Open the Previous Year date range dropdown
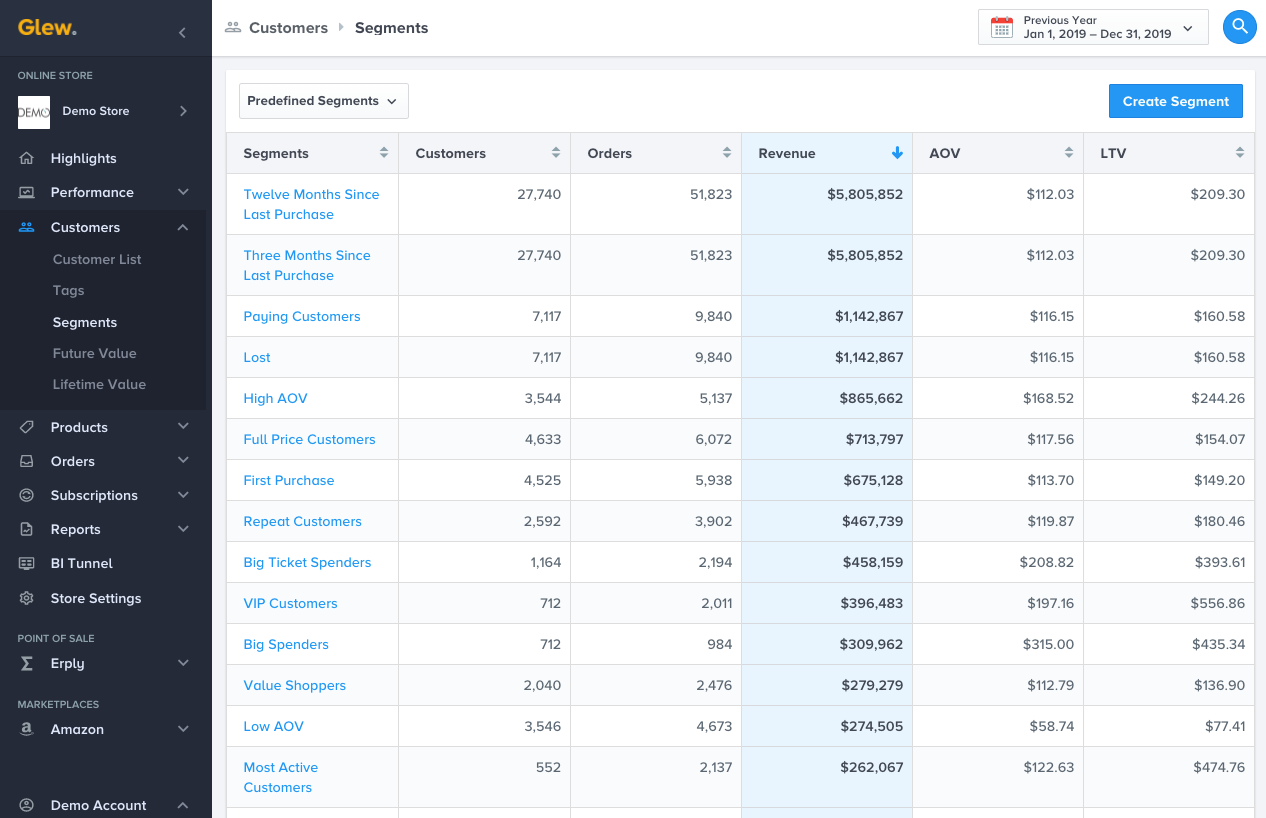The height and width of the screenshot is (818, 1266). pos(1093,28)
